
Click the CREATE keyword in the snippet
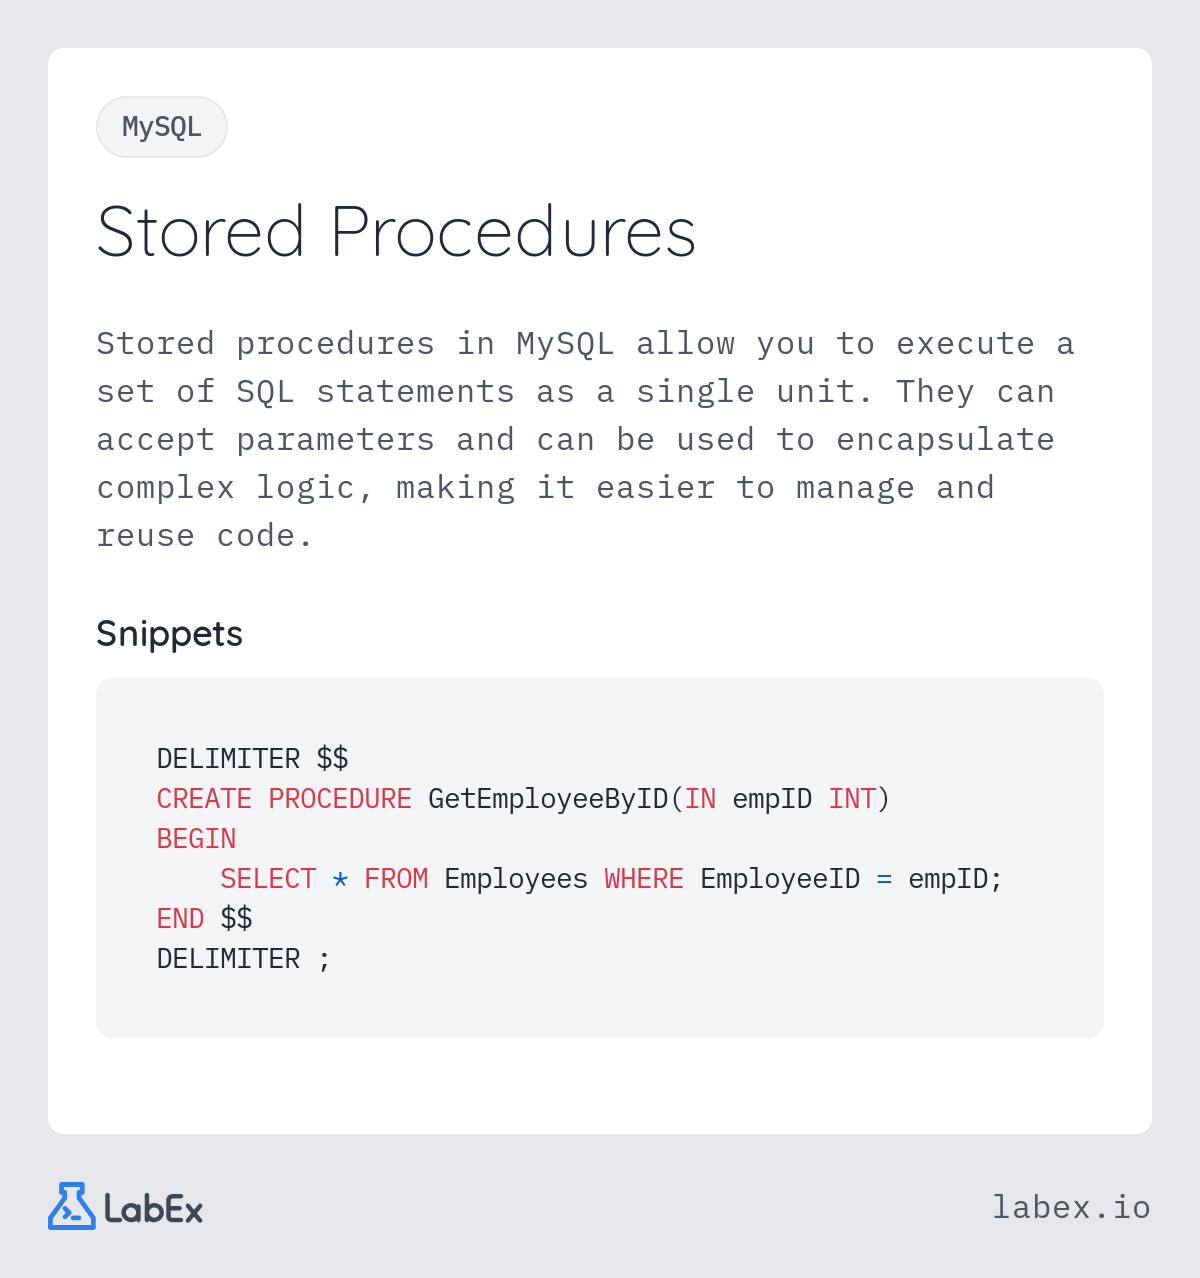[204, 799]
